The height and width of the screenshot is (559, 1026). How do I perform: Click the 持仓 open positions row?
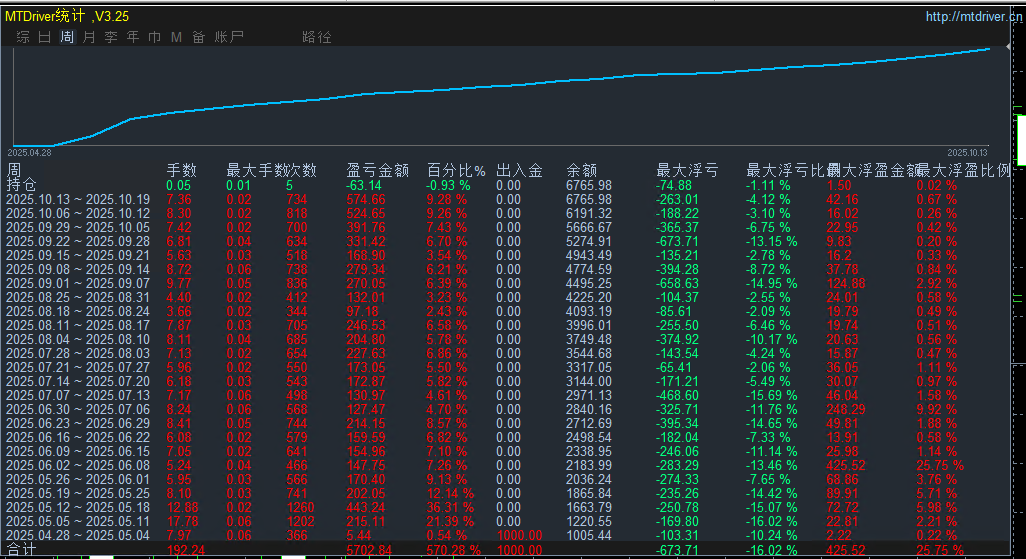pyautogui.click(x=22, y=185)
